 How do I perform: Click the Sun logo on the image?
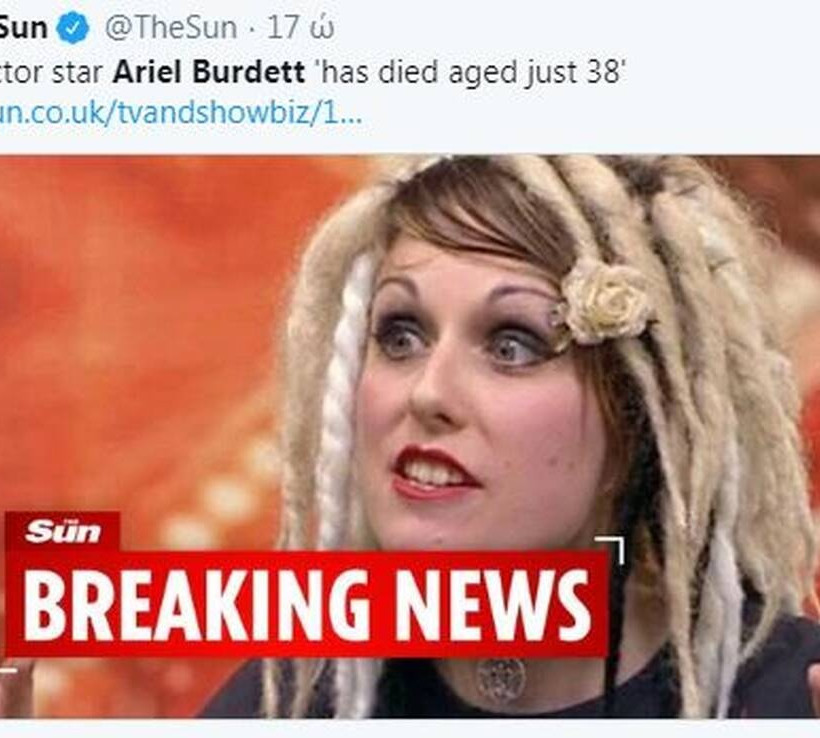(x=63, y=531)
